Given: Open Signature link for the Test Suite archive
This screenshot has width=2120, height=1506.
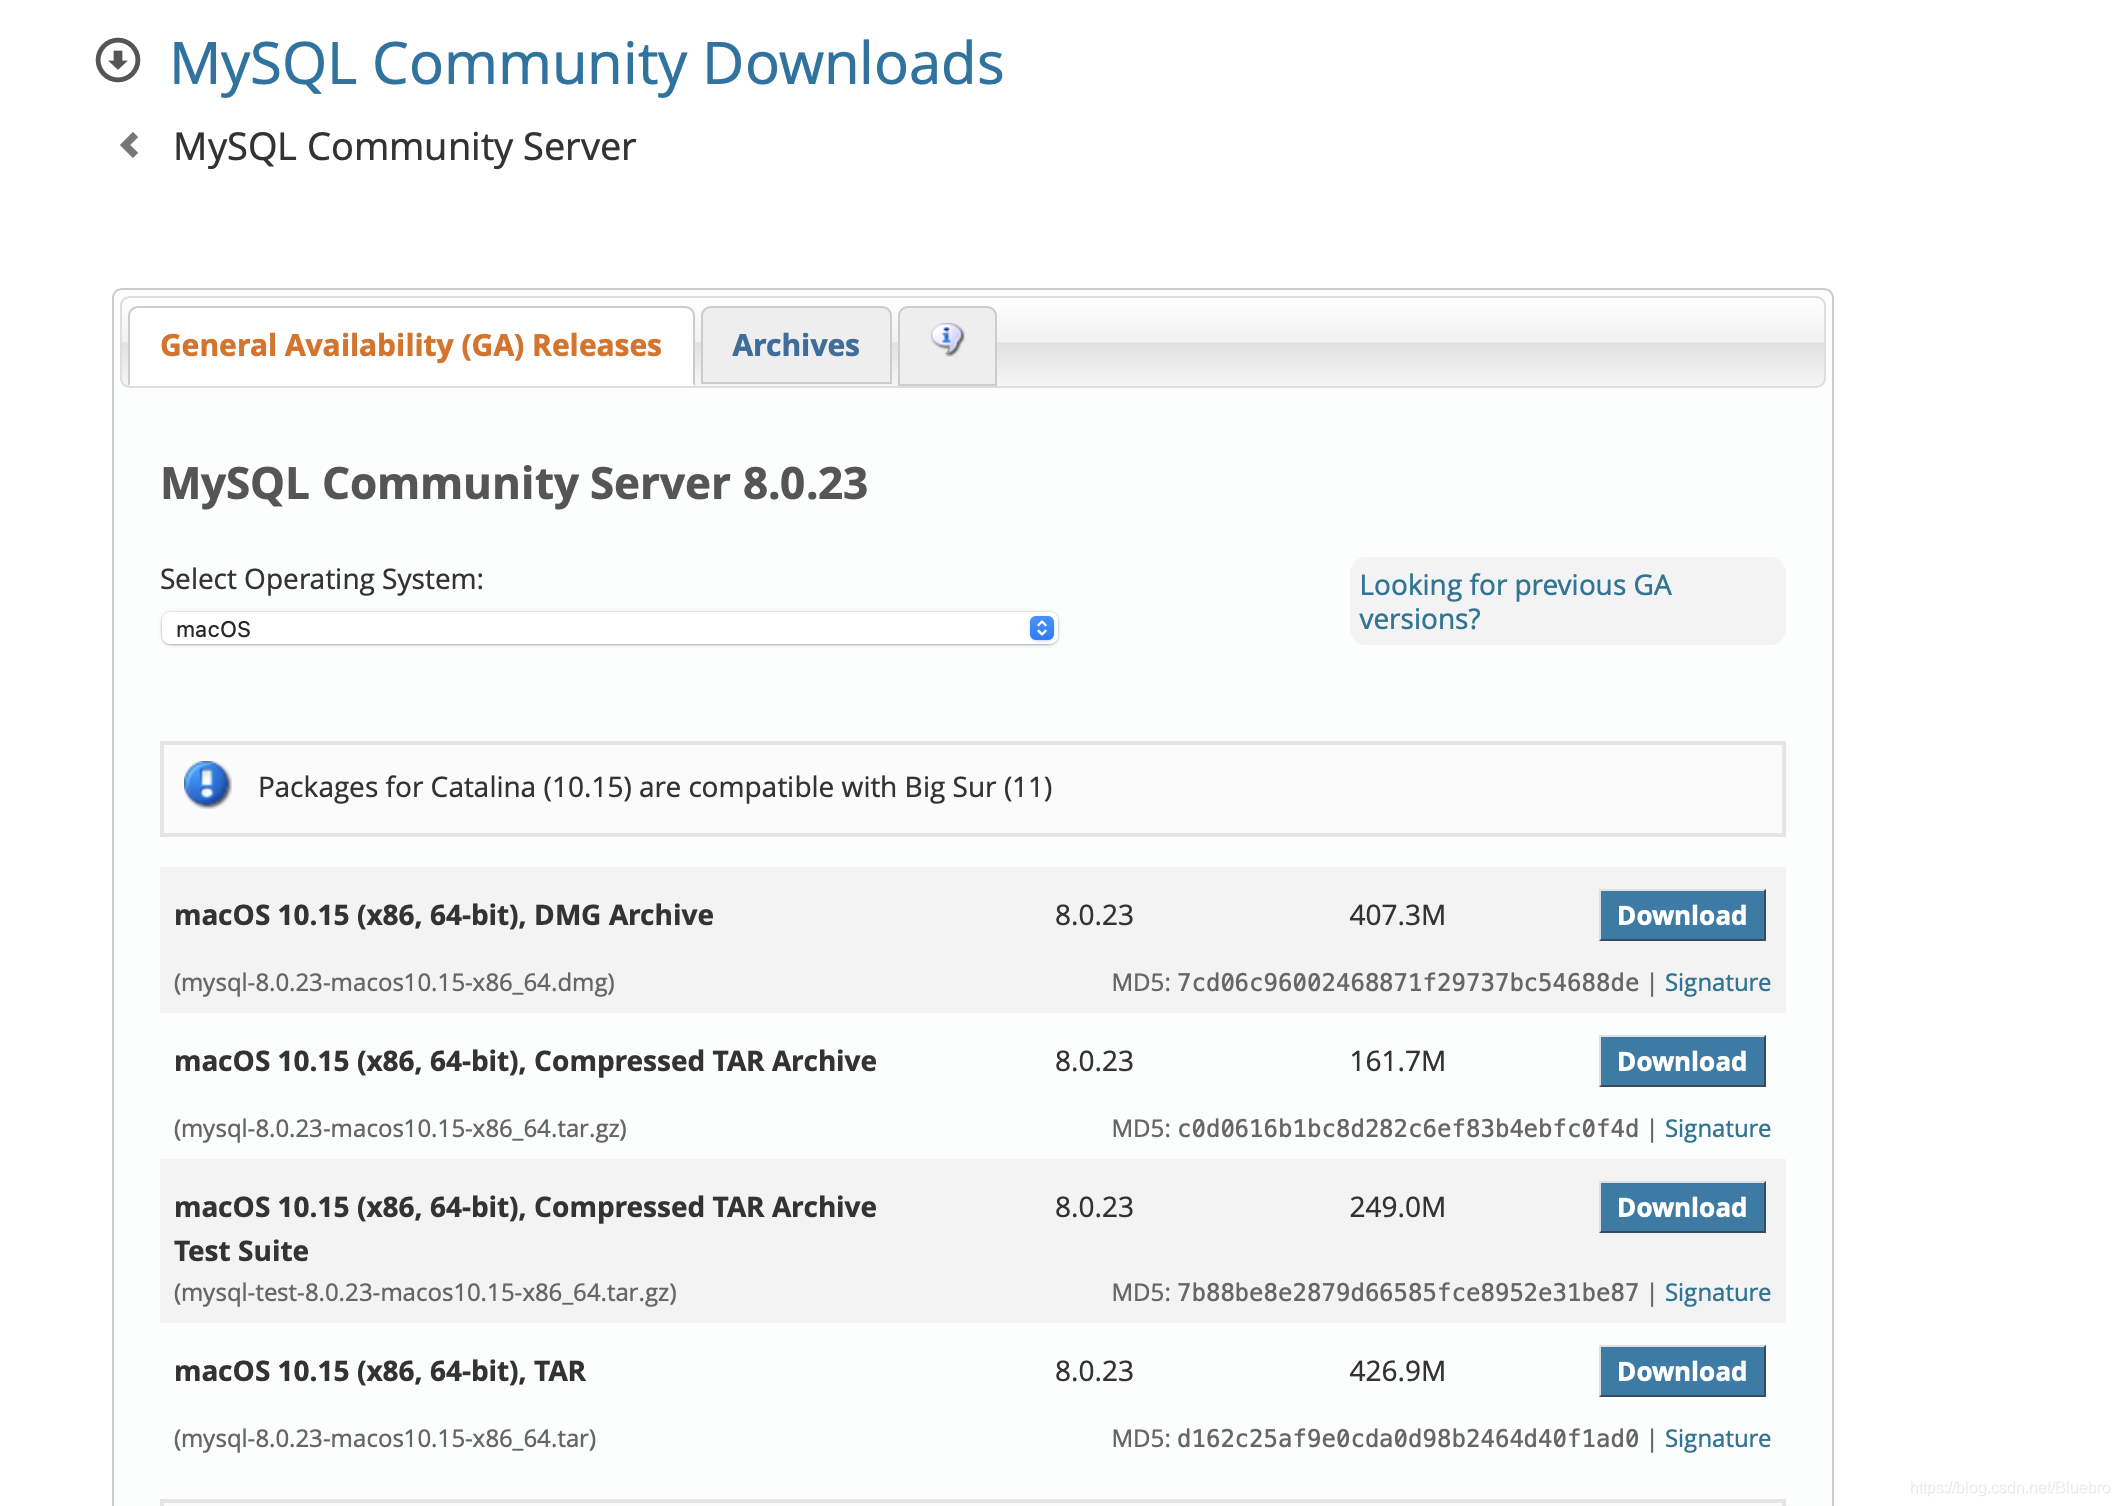Looking at the screenshot, I should coord(1717,1292).
